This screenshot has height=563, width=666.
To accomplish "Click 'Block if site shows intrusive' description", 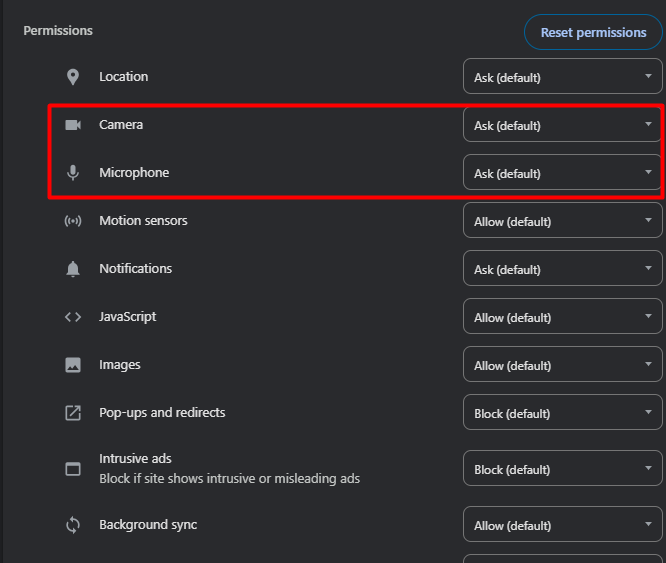I will click(x=229, y=479).
